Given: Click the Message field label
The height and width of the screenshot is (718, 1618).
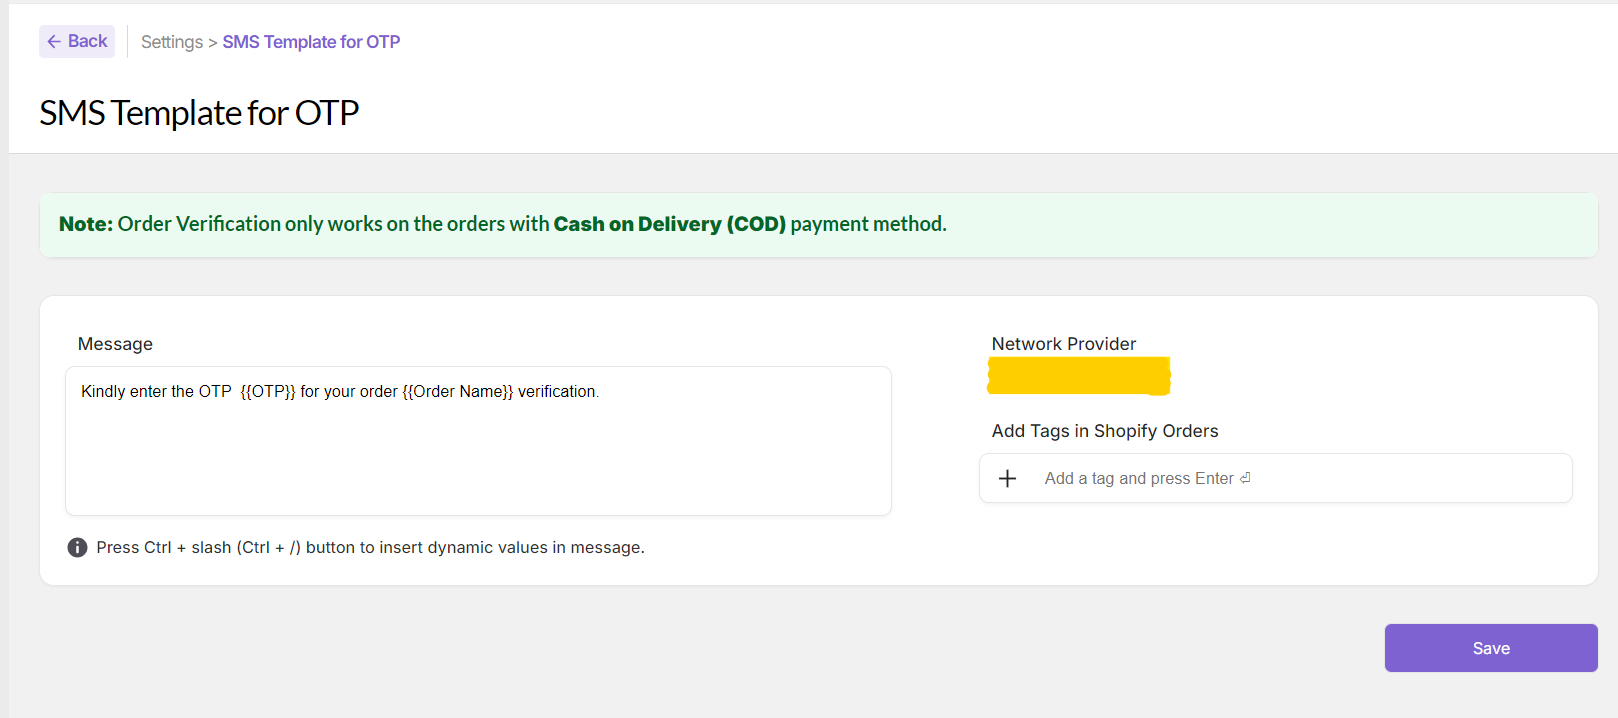Looking at the screenshot, I should [115, 344].
